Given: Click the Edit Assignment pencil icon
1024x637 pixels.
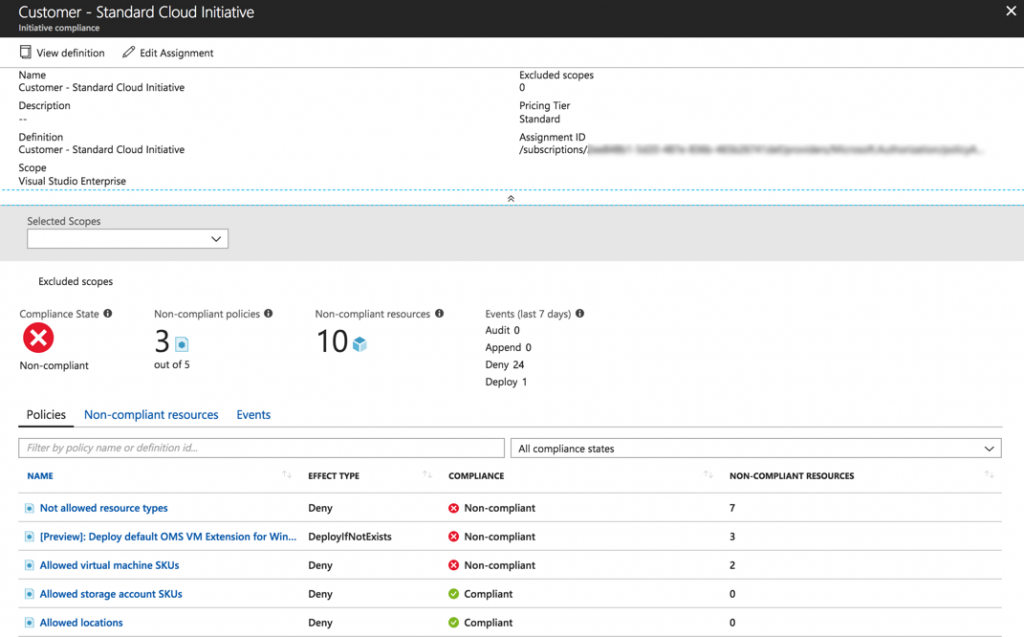Looking at the screenshot, I should click(x=129, y=52).
